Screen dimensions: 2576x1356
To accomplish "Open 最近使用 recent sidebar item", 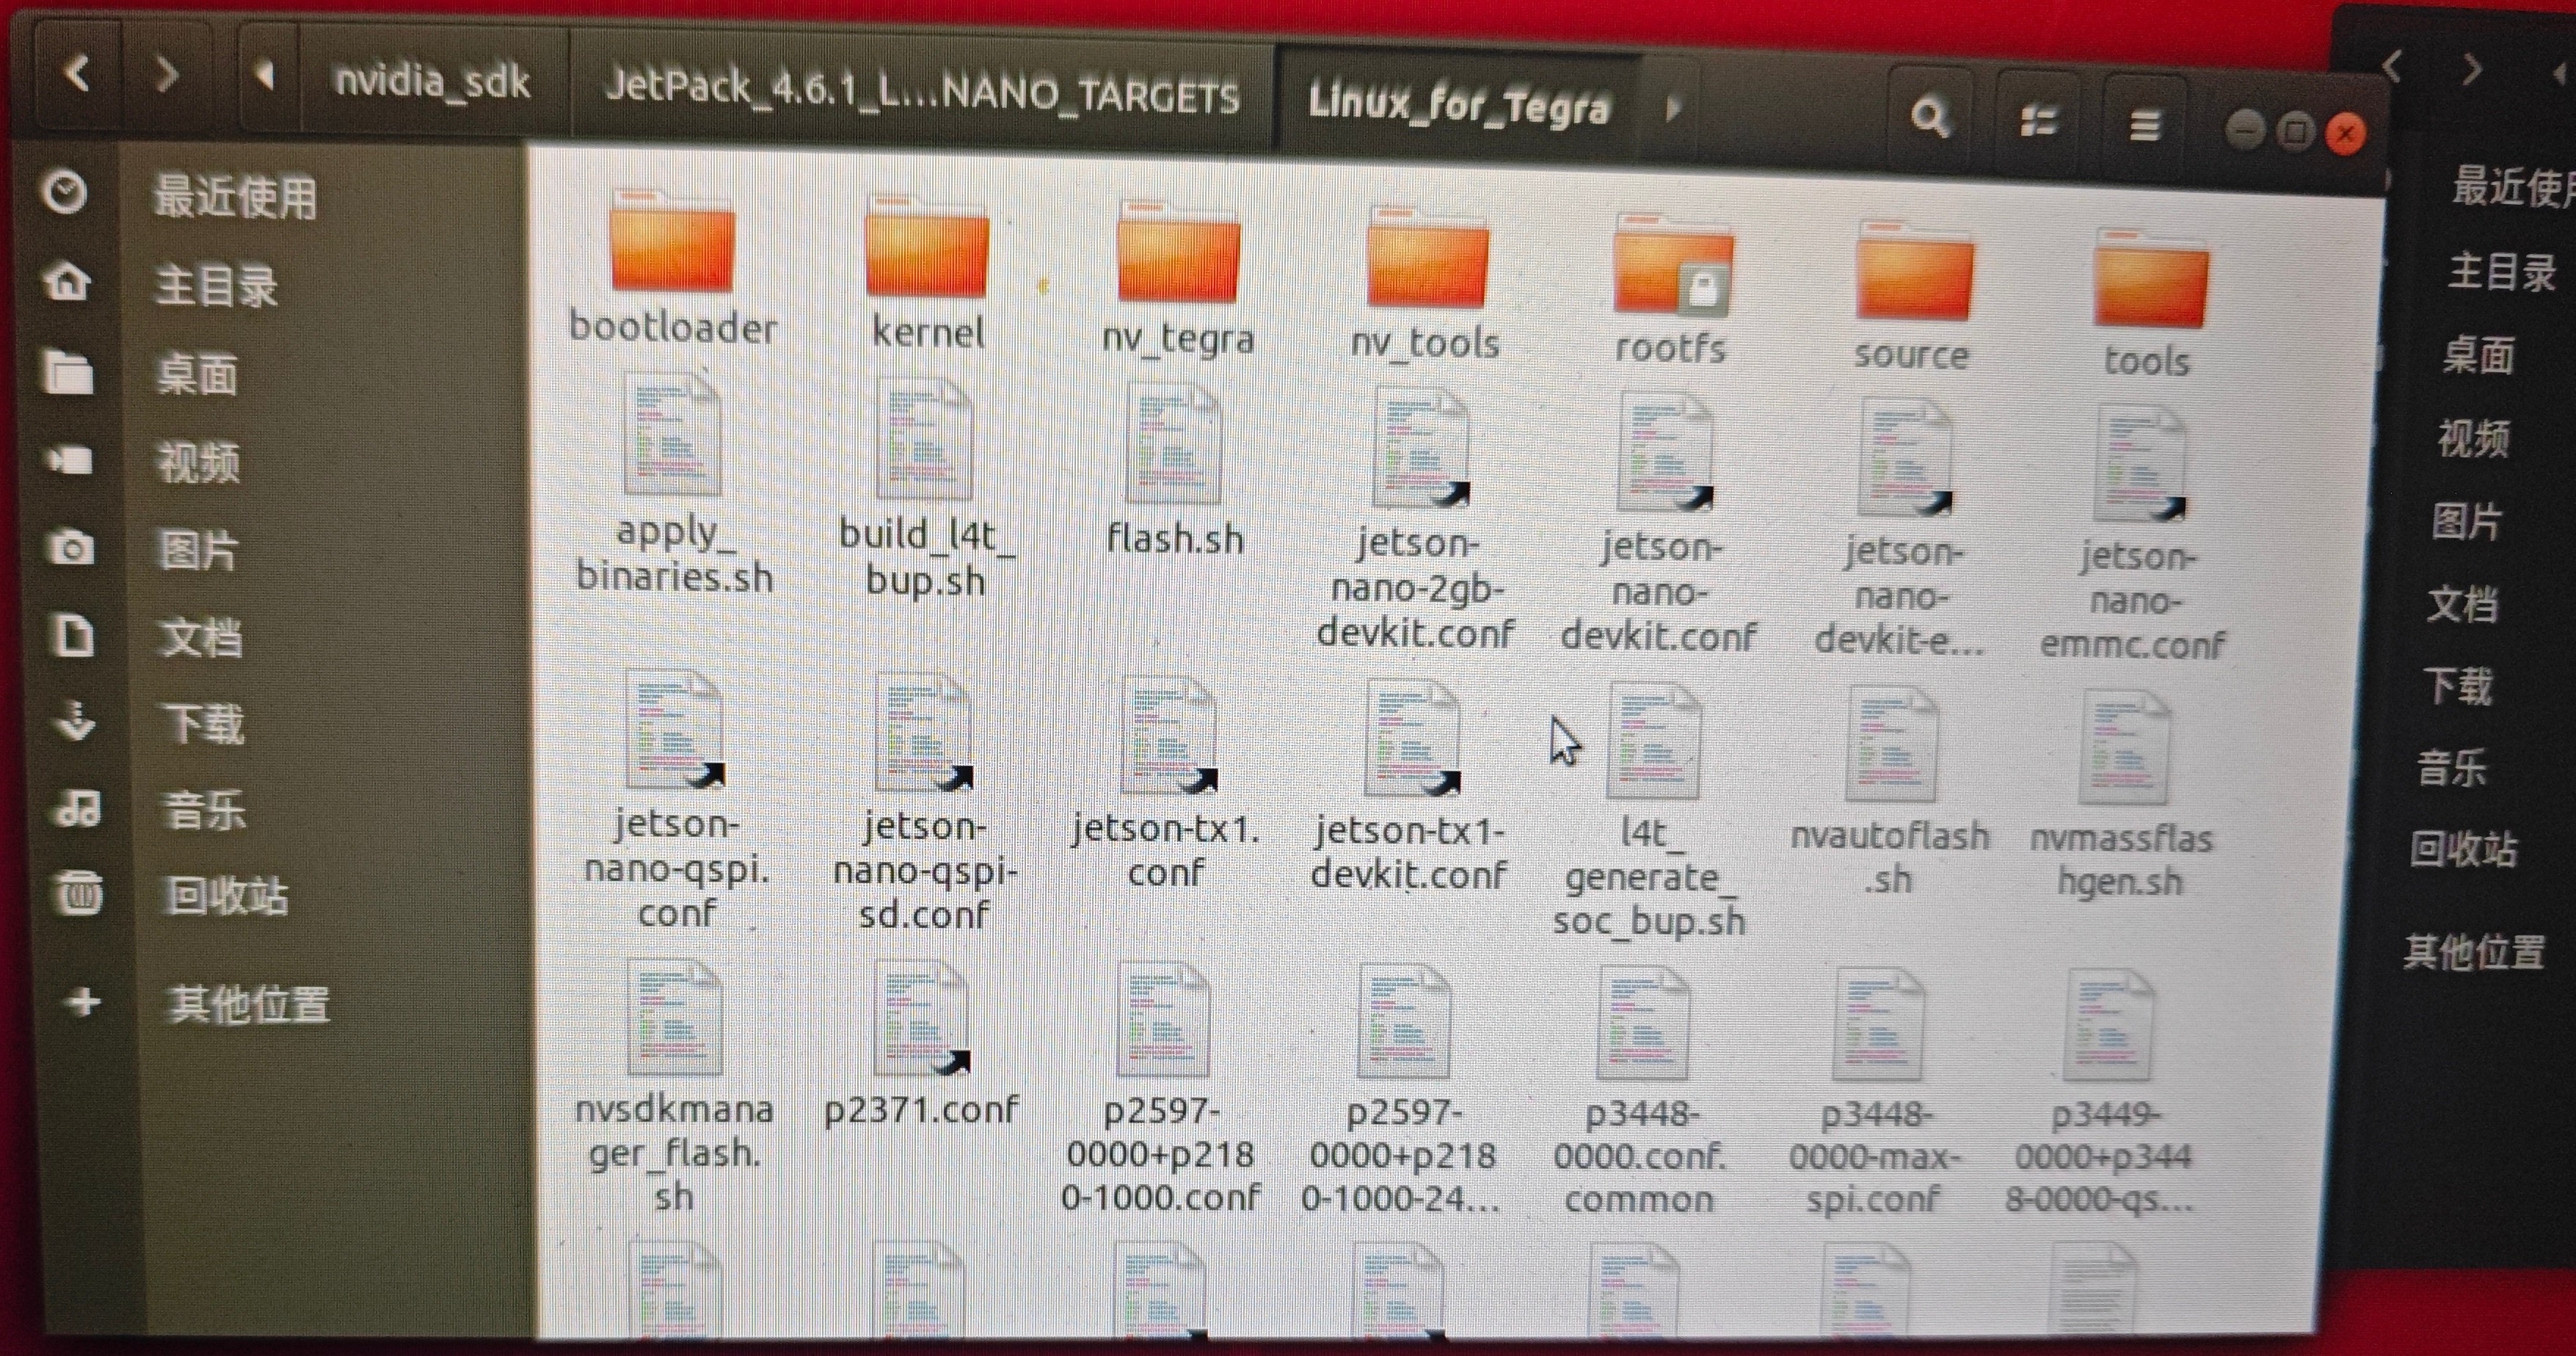I will pyautogui.click(x=234, y=196).
